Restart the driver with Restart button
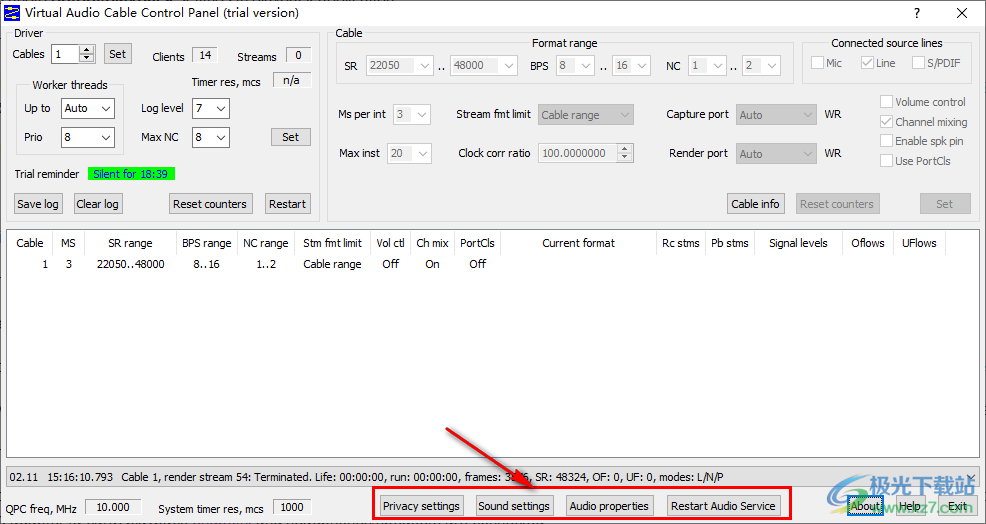This screenshot has width=986, height=524. pyautogui.click(x=287, y=204)
